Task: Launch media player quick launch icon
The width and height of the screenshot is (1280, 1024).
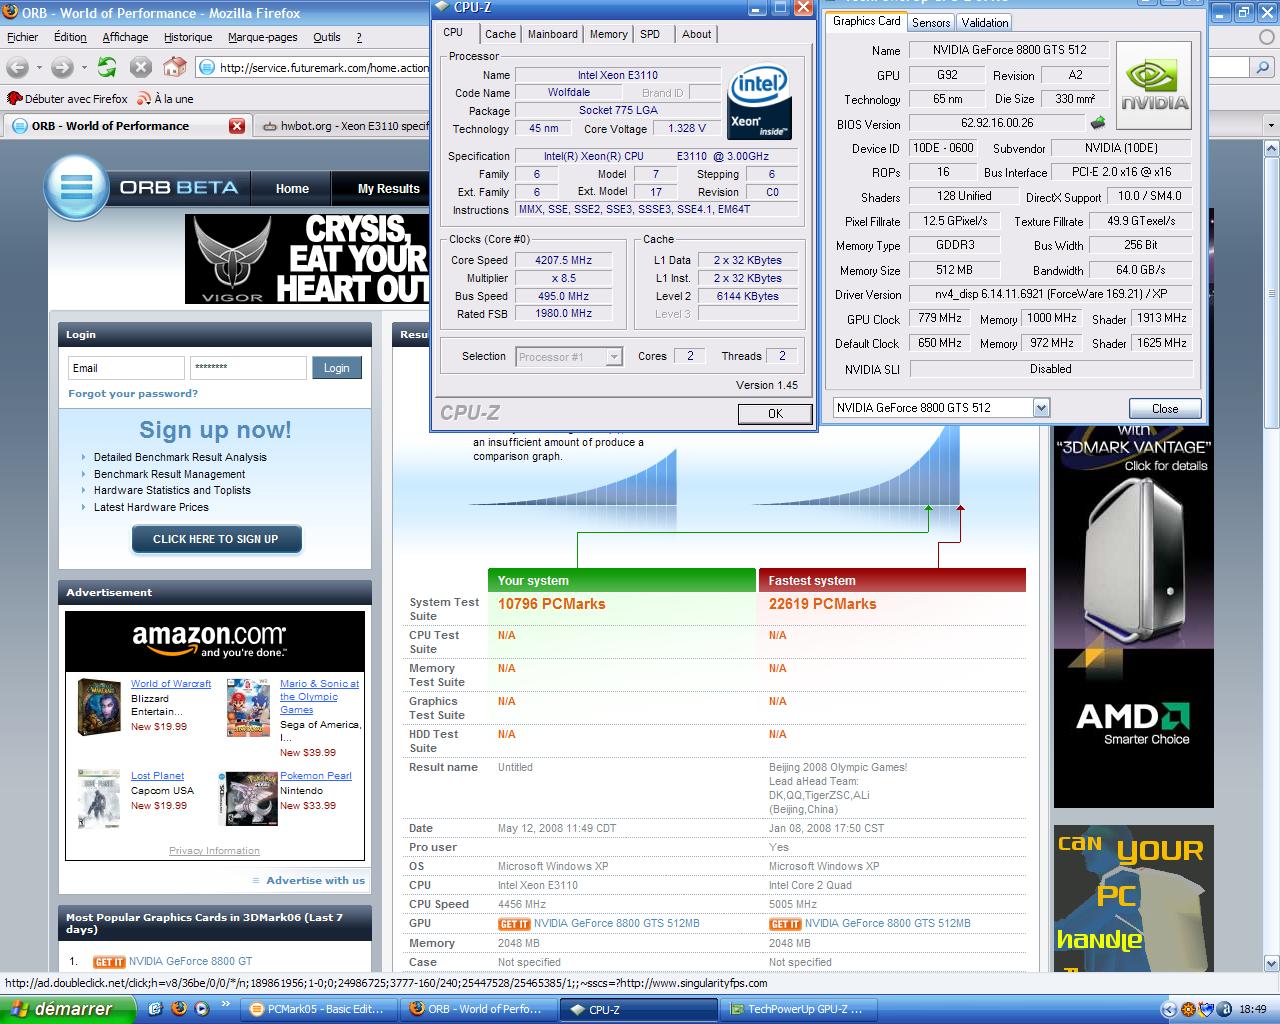Action: 201,1009
